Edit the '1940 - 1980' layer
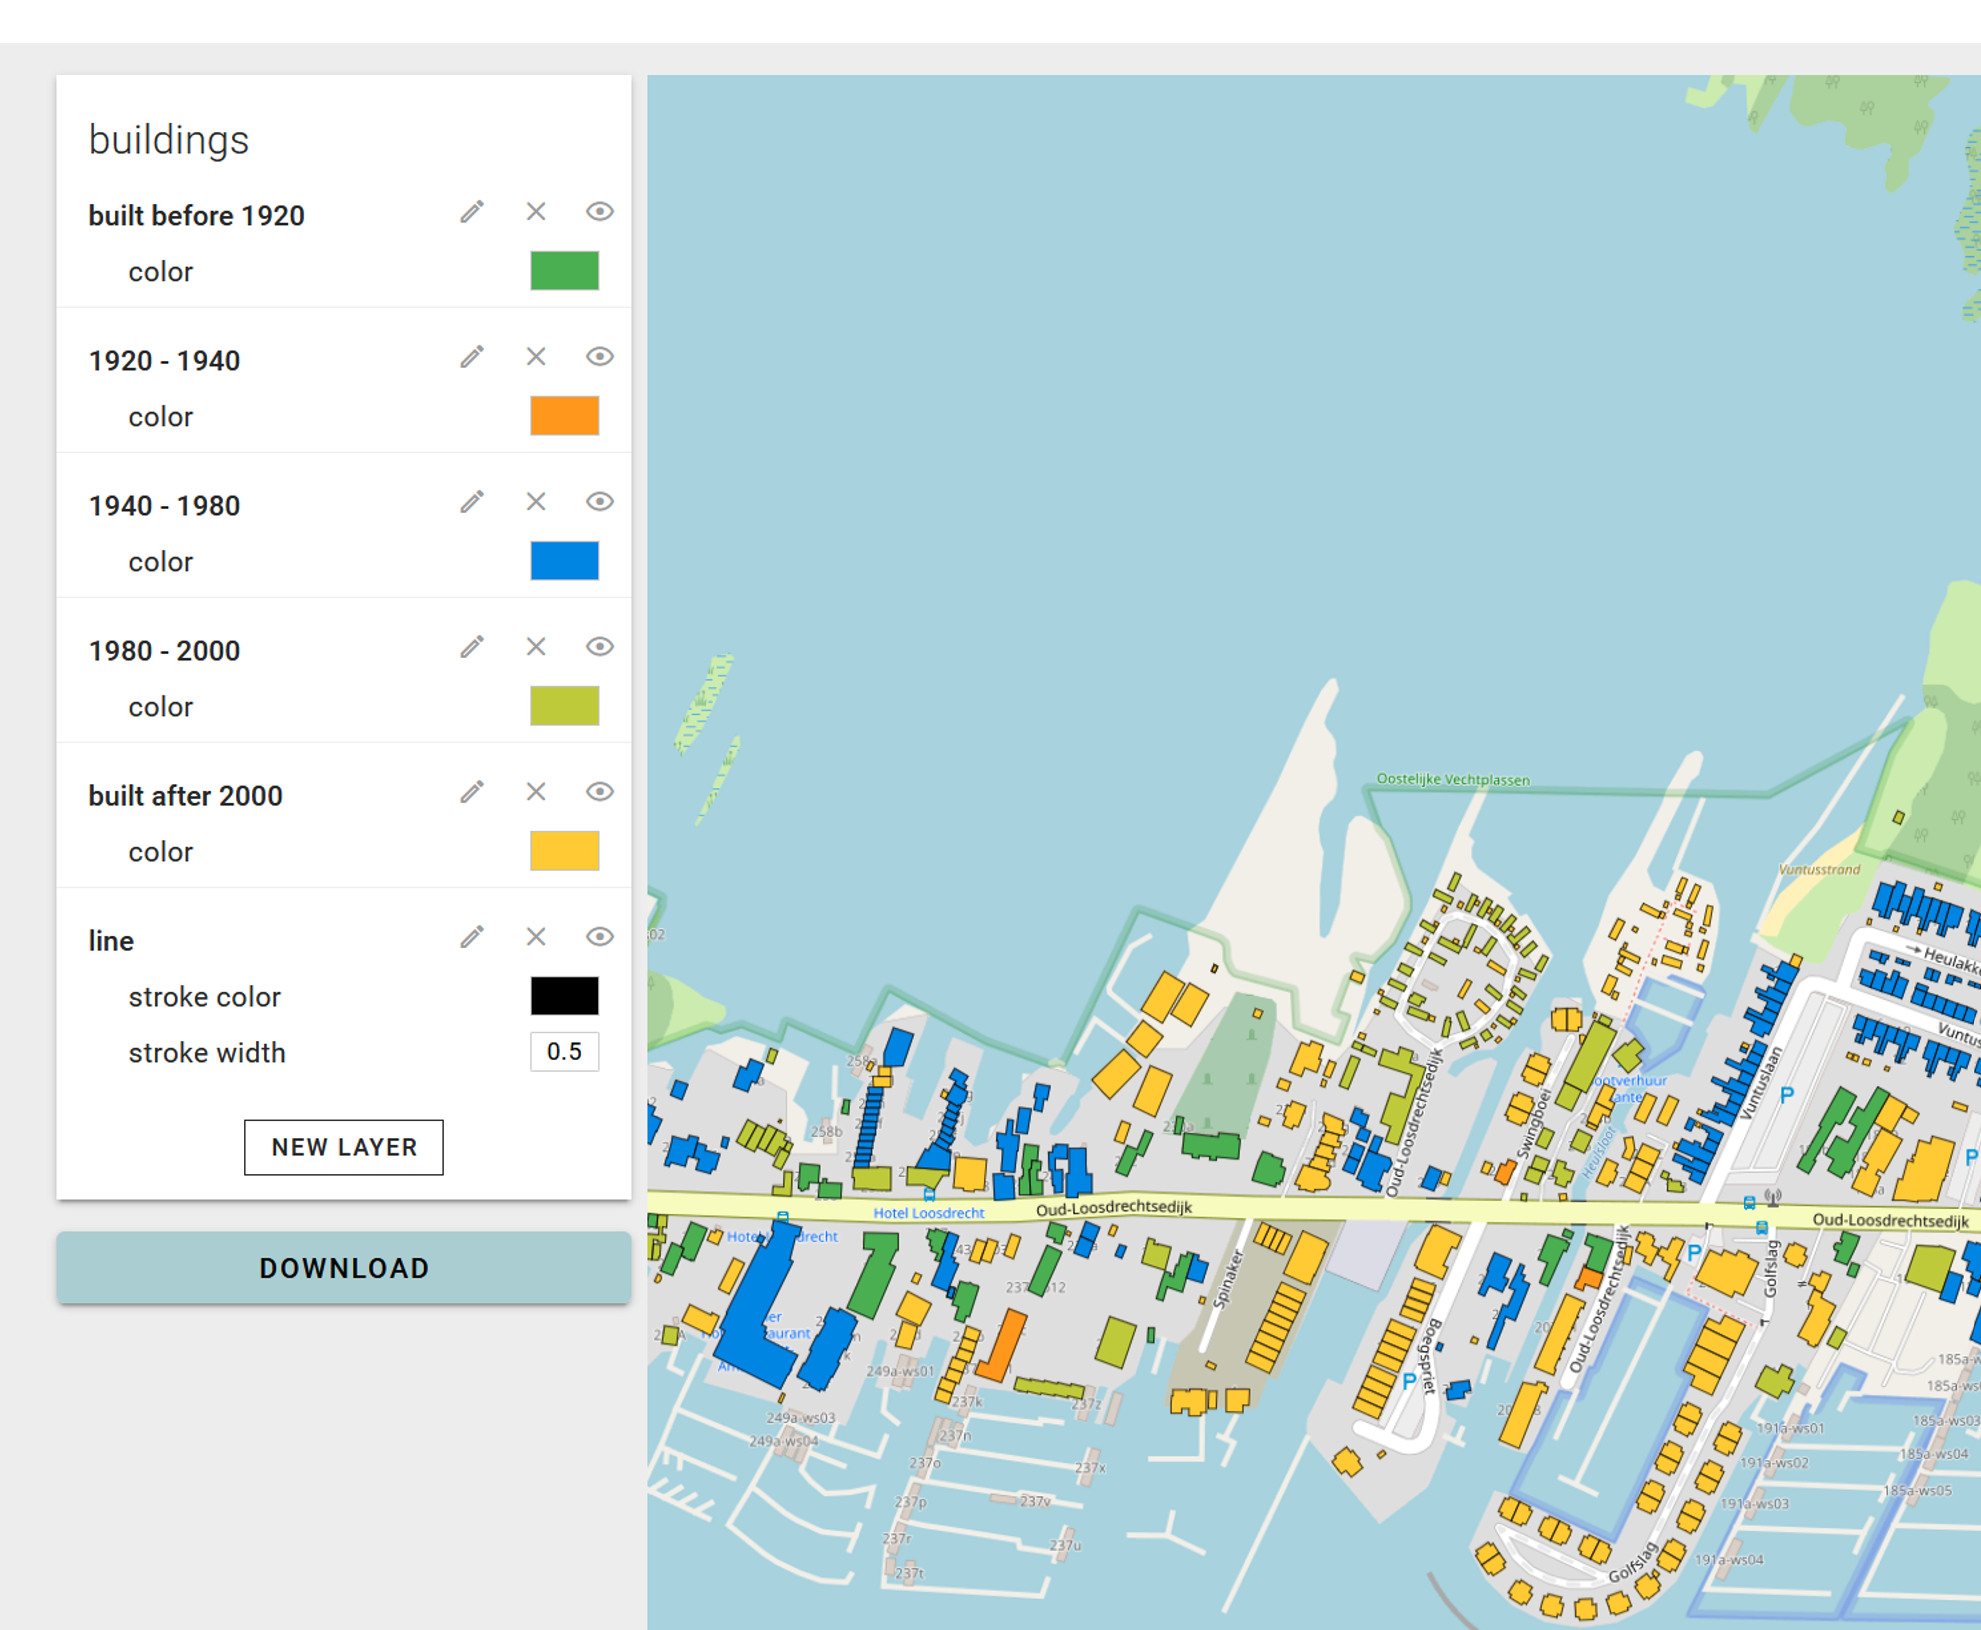The height and width of the screenshot is (1630, 1981). coord(472,502)
